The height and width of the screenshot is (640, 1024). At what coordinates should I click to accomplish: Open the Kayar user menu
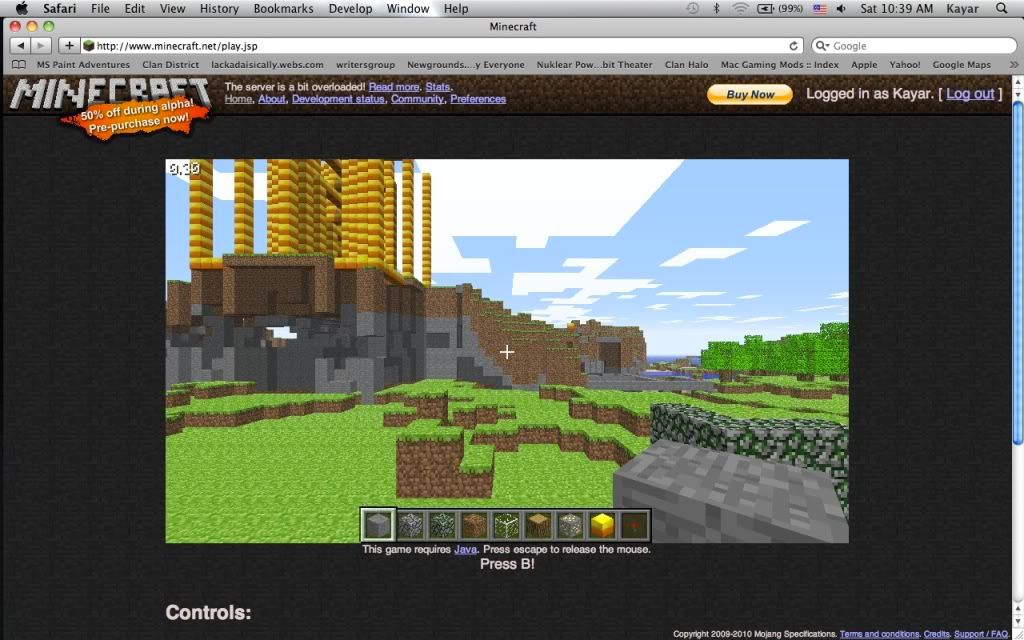963,8
